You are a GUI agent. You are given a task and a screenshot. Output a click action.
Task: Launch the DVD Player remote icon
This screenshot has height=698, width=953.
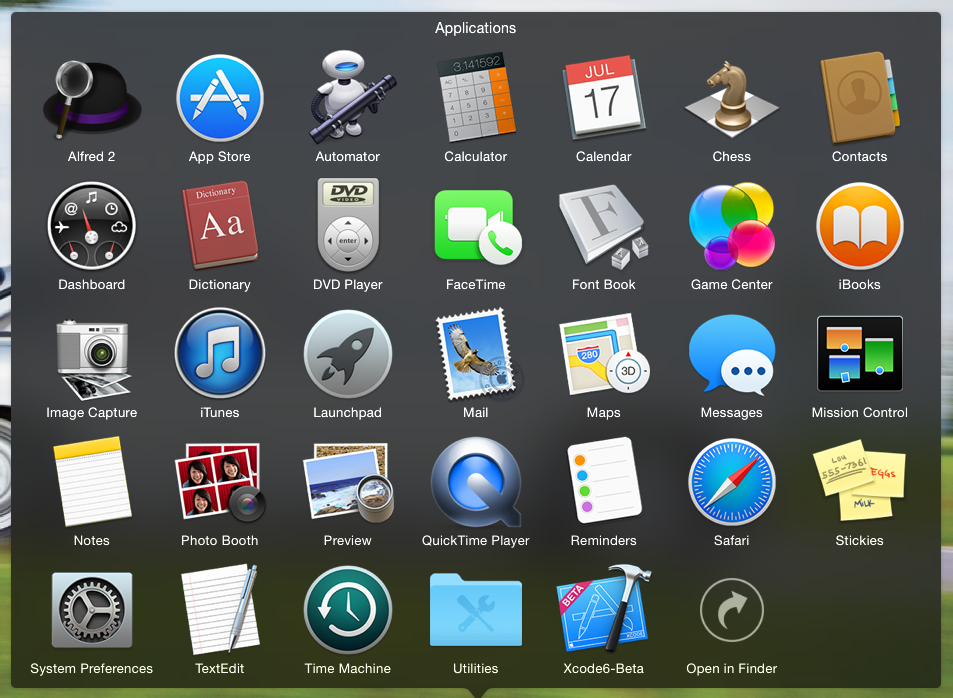click(x=348, y=225)
